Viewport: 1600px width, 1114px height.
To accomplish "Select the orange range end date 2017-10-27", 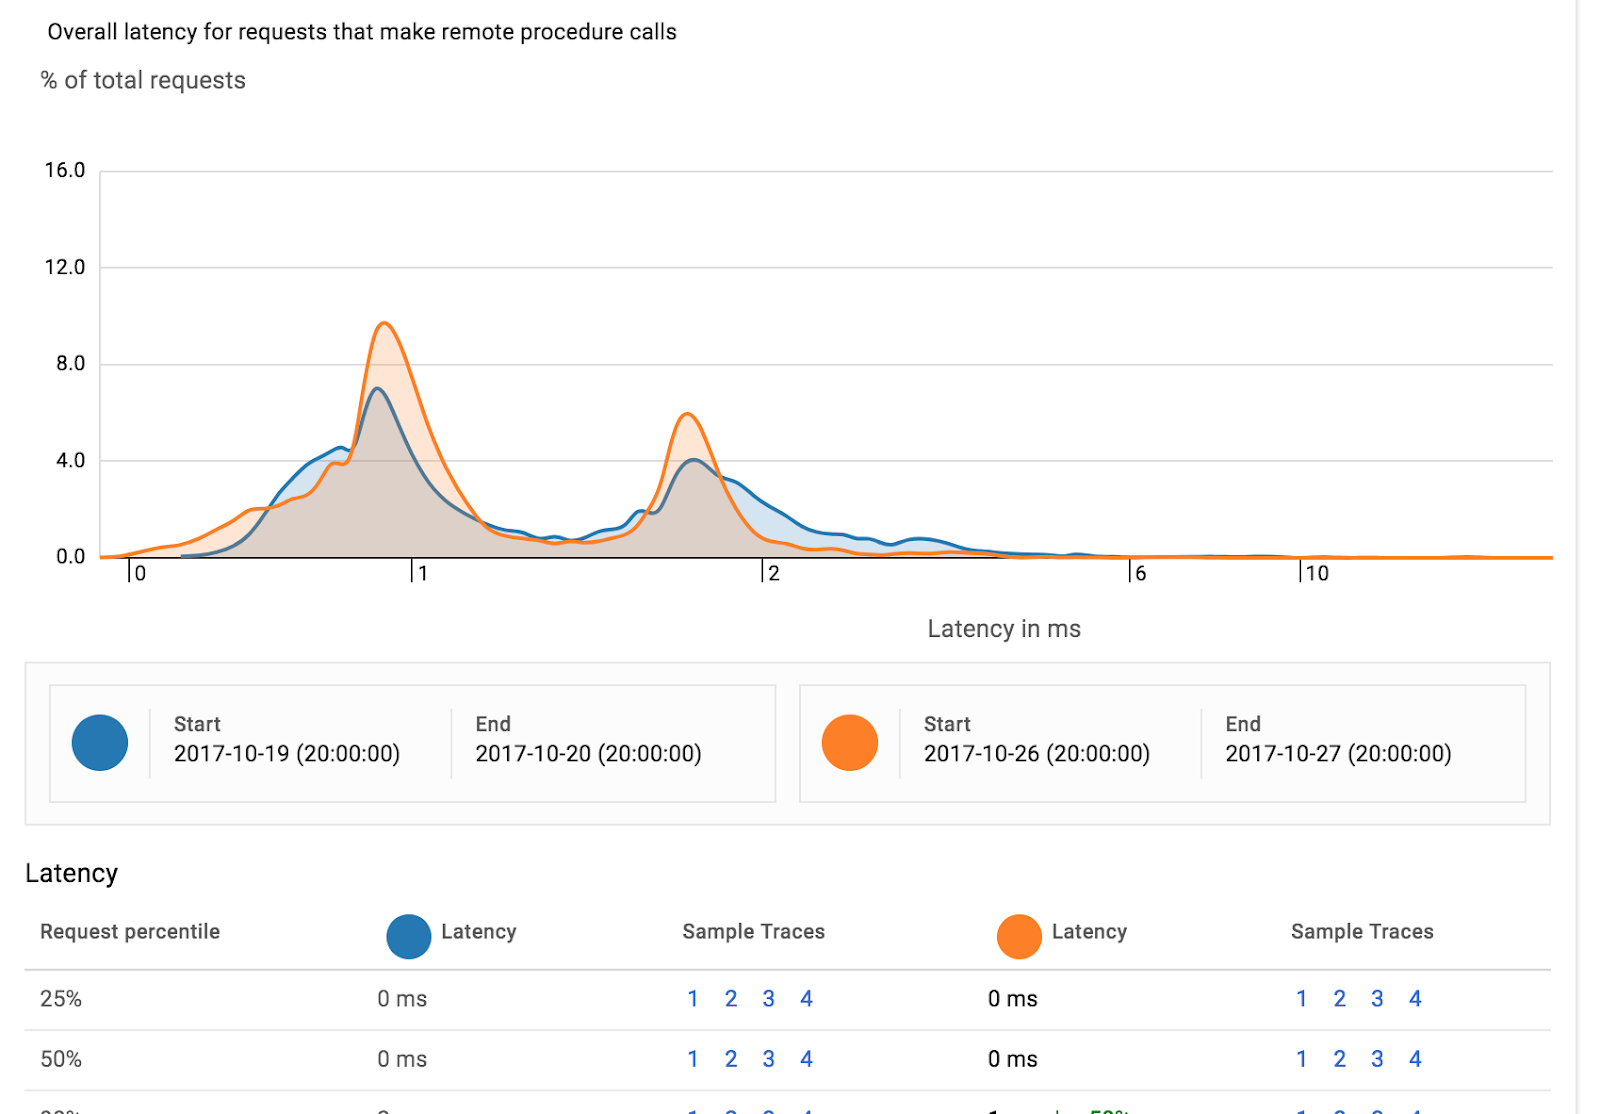I will 1338,754.
